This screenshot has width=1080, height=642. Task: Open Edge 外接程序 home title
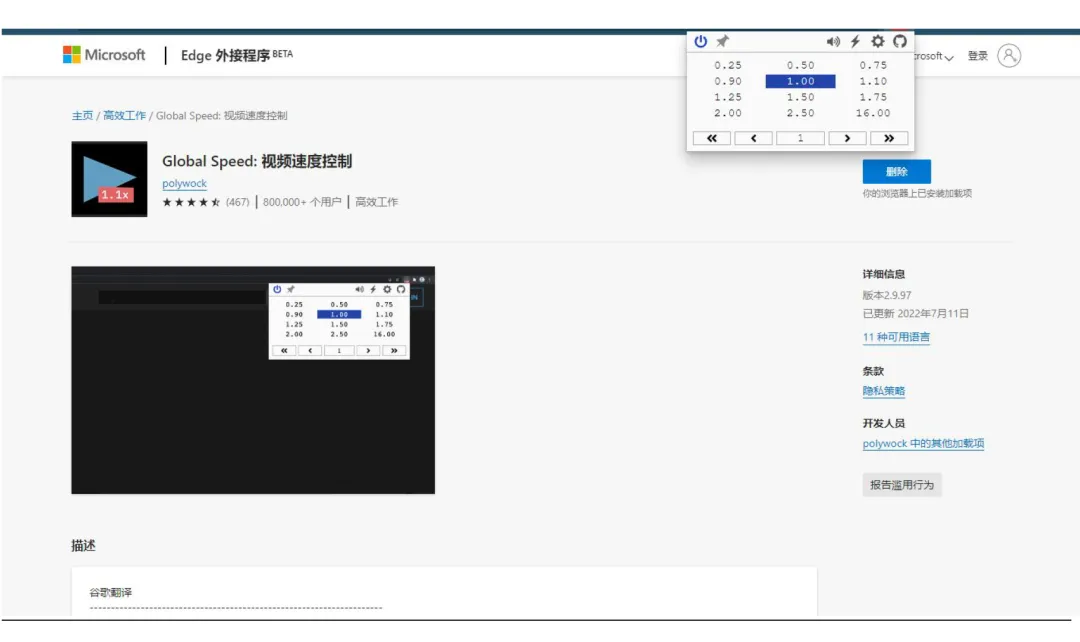[236, 55]
